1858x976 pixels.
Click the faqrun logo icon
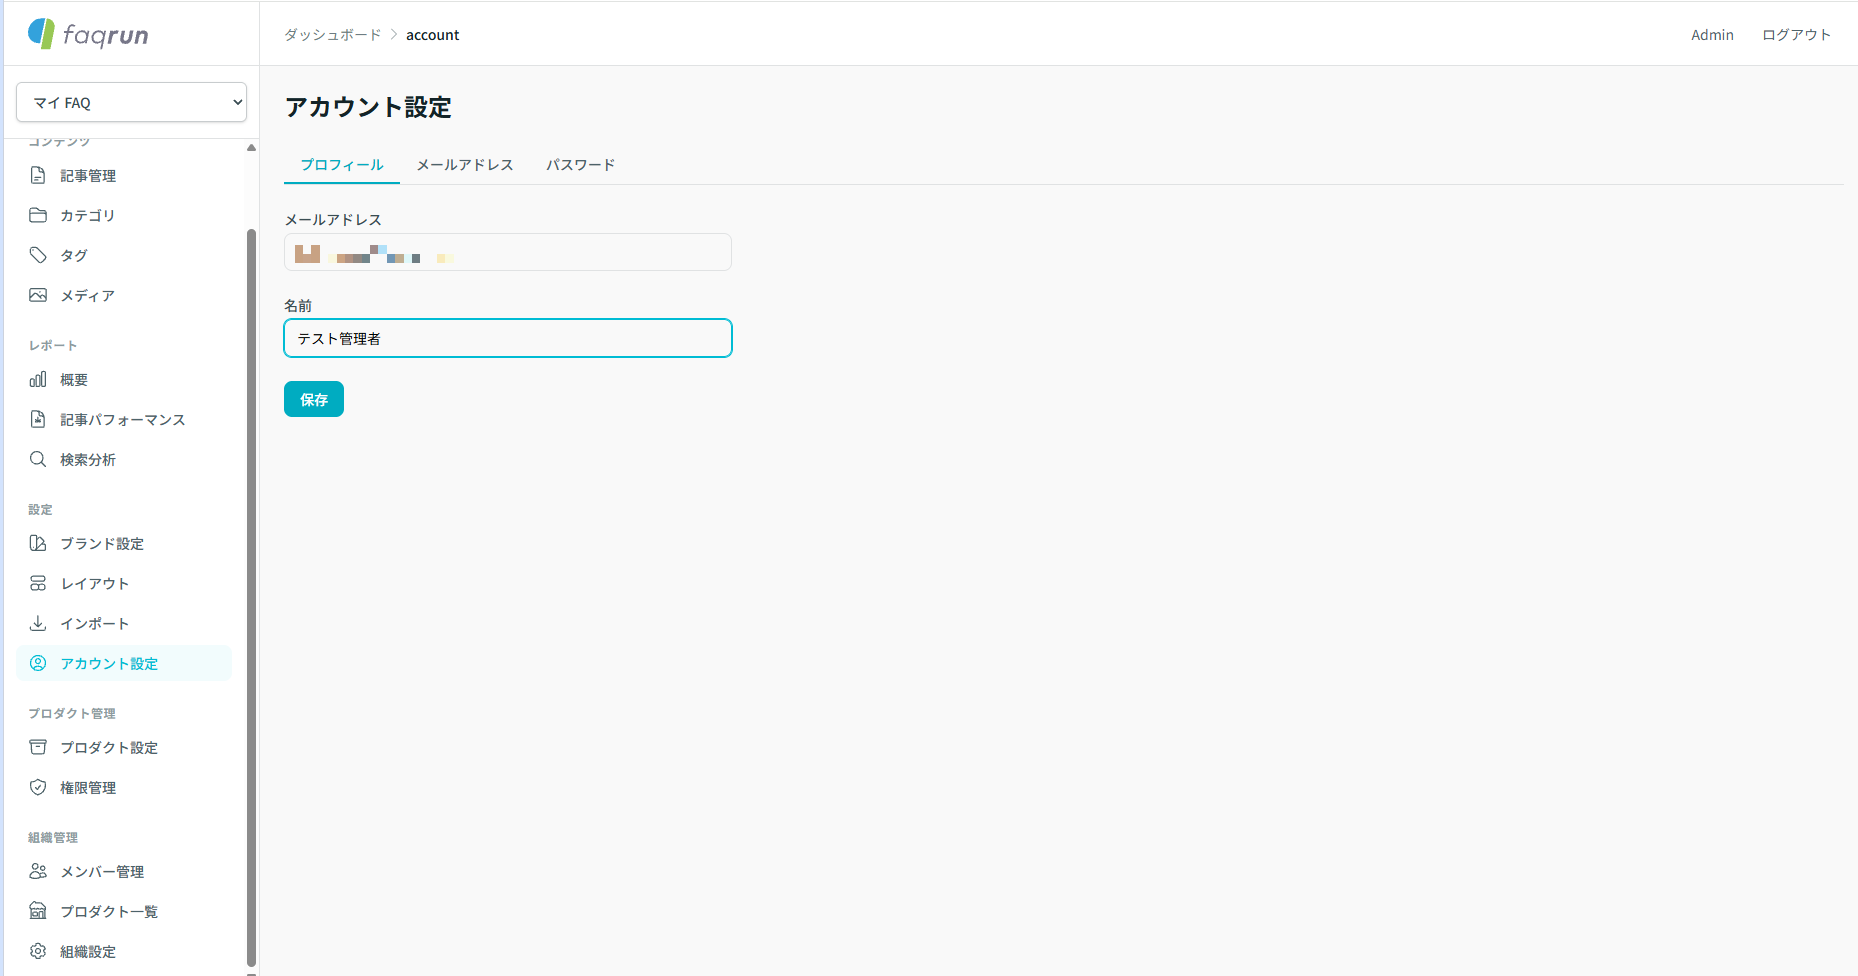tap(41, 34)
